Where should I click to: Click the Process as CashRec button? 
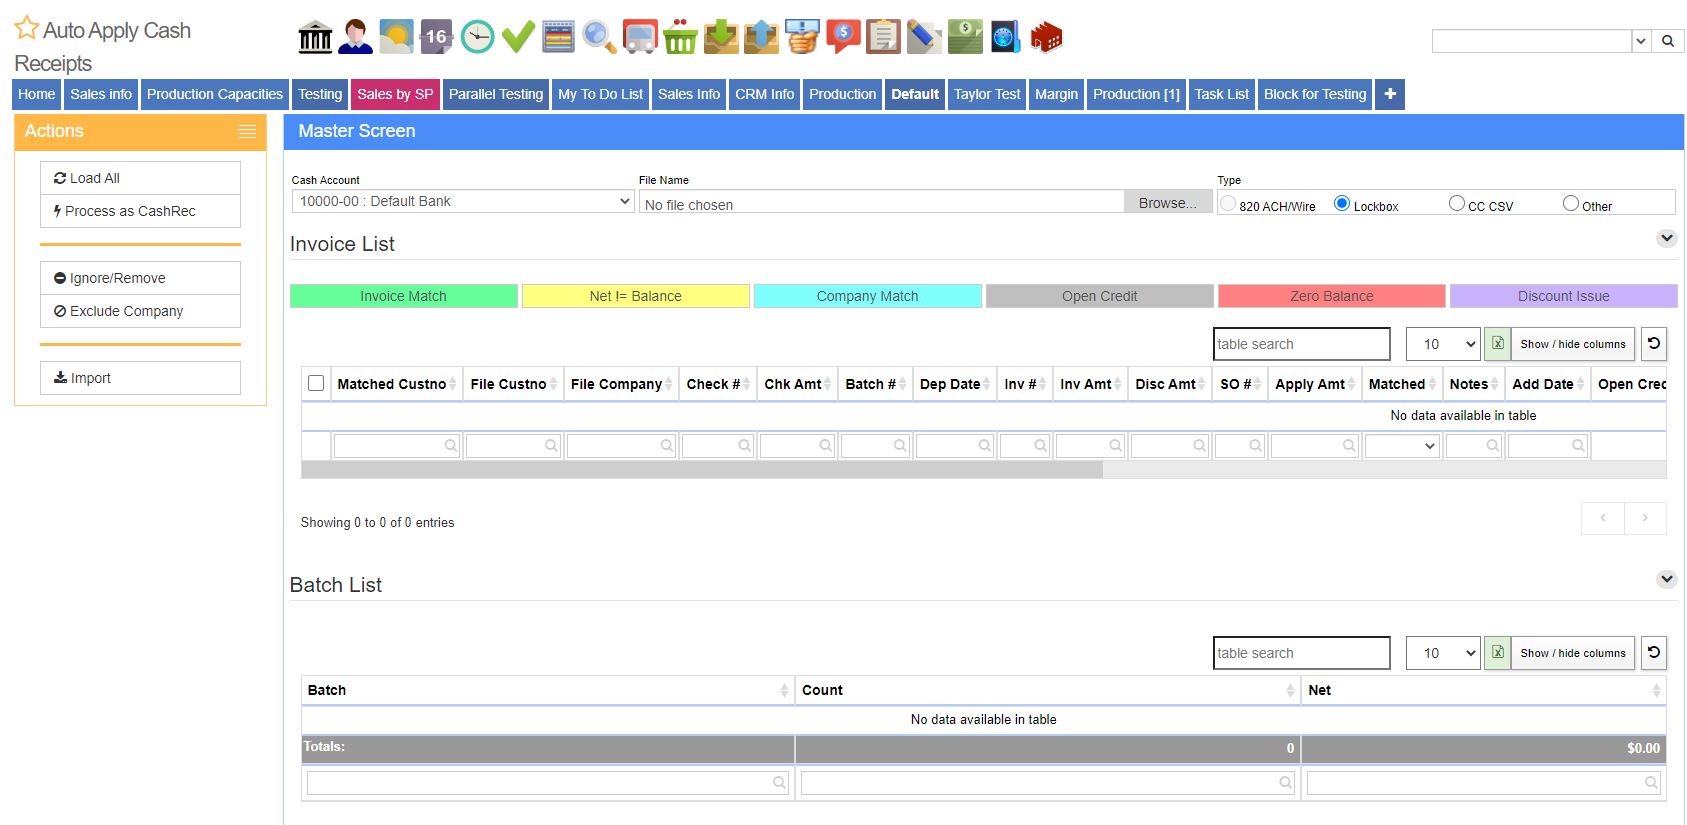pyautogui.click(x=140, y=211)
